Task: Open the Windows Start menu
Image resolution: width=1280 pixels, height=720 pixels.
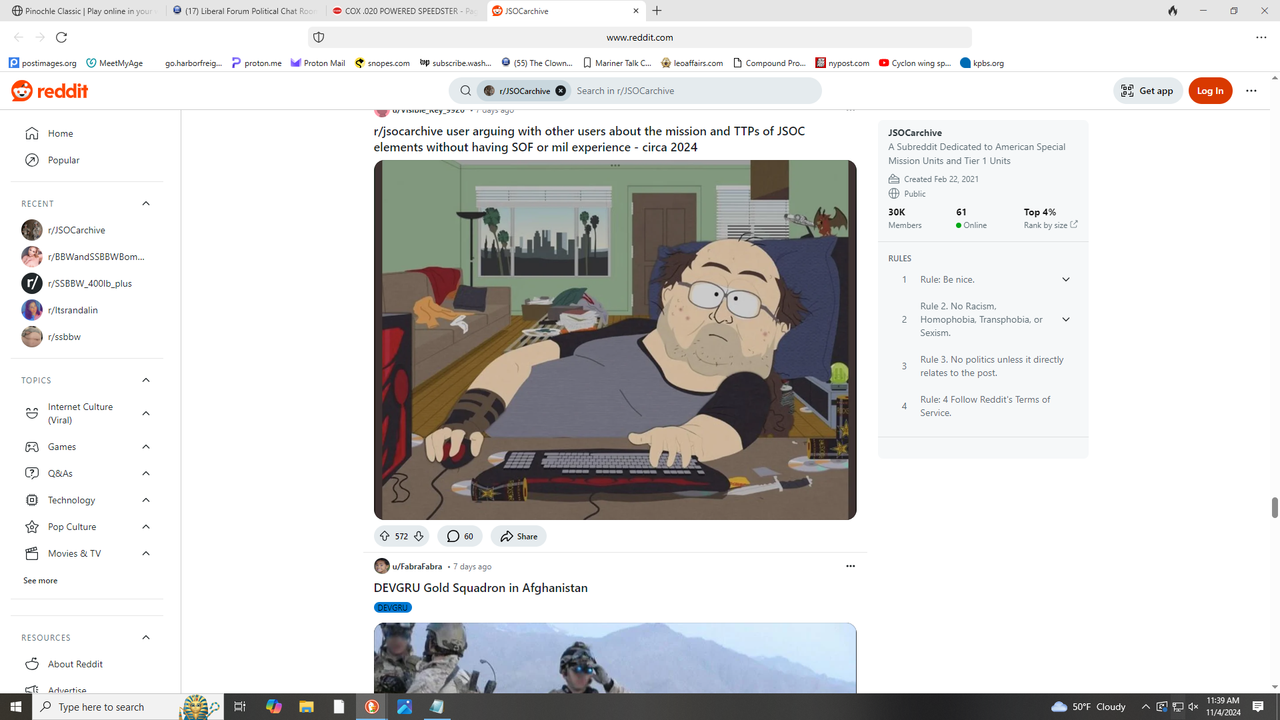Action: pyautogui.click(x=16, y=707)
